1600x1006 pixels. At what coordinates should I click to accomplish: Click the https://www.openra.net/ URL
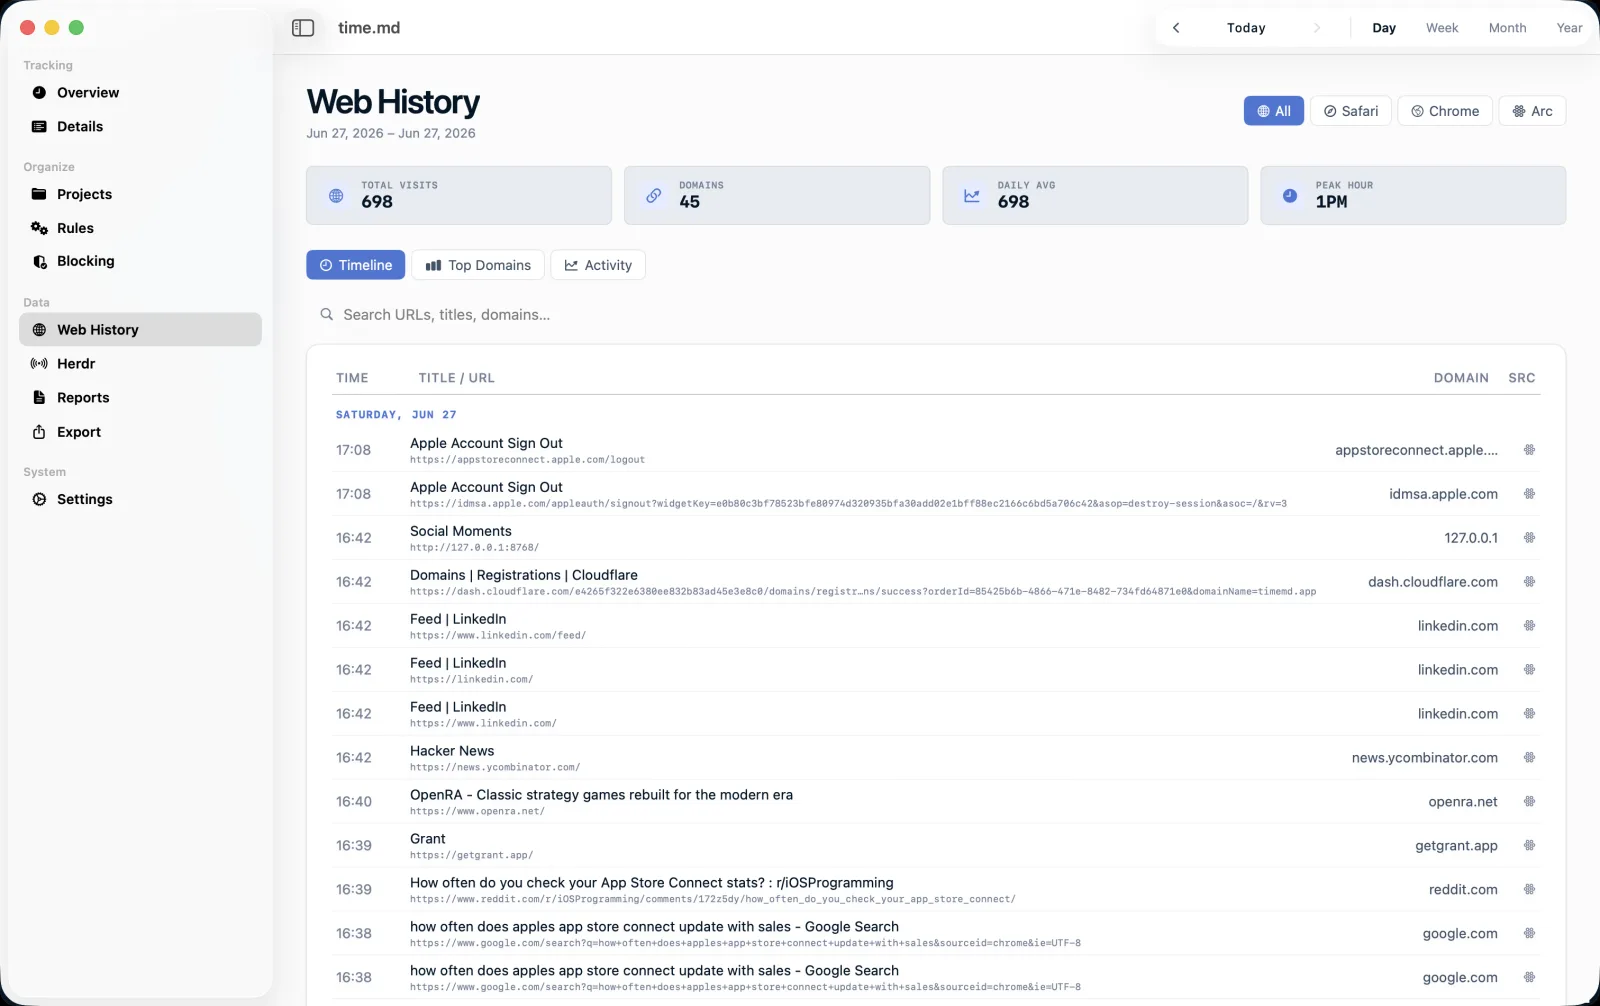point(477,812)
